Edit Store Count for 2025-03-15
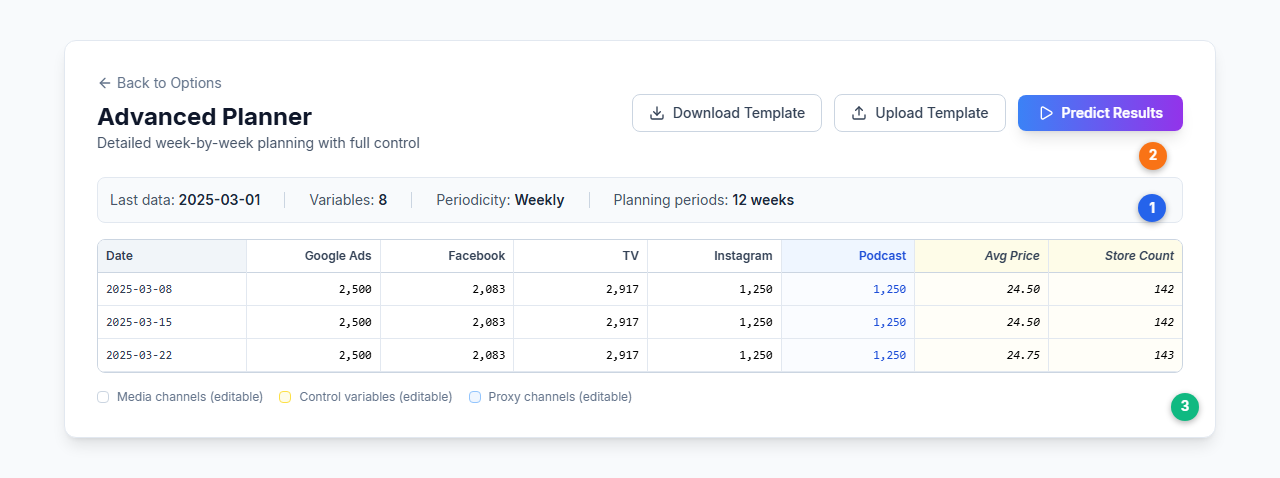The image size is (1280, 478). tap(1115, 322)
